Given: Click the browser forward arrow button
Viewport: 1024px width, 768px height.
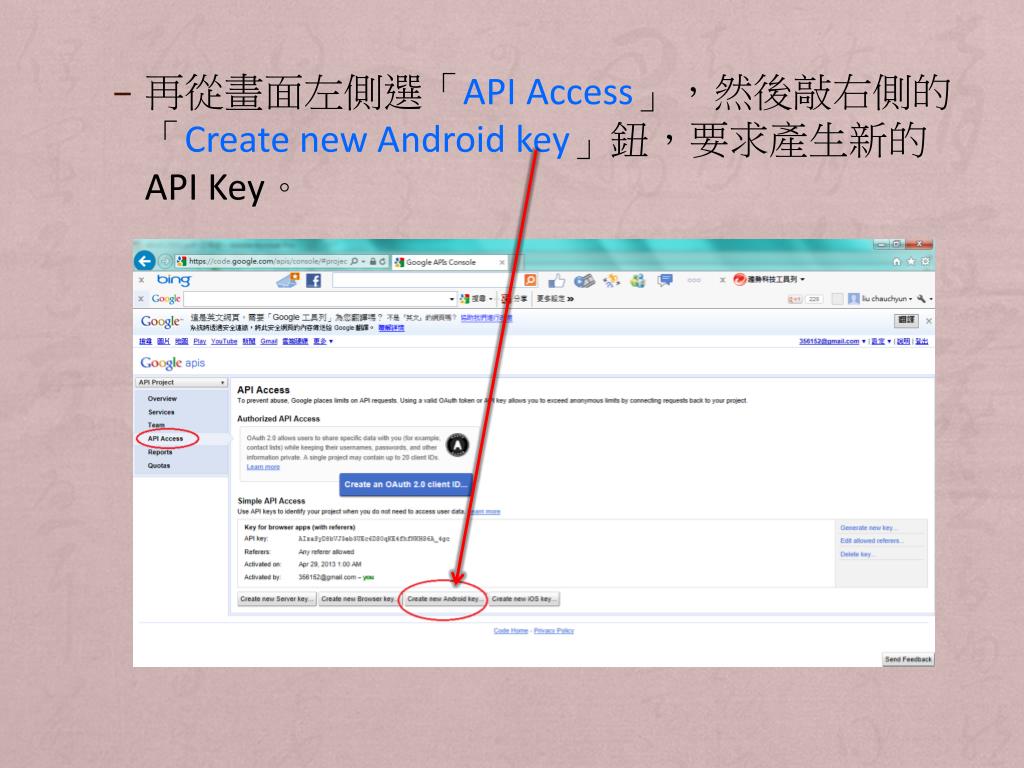Looking at the screenshot, I should click(x=165, y=261).
